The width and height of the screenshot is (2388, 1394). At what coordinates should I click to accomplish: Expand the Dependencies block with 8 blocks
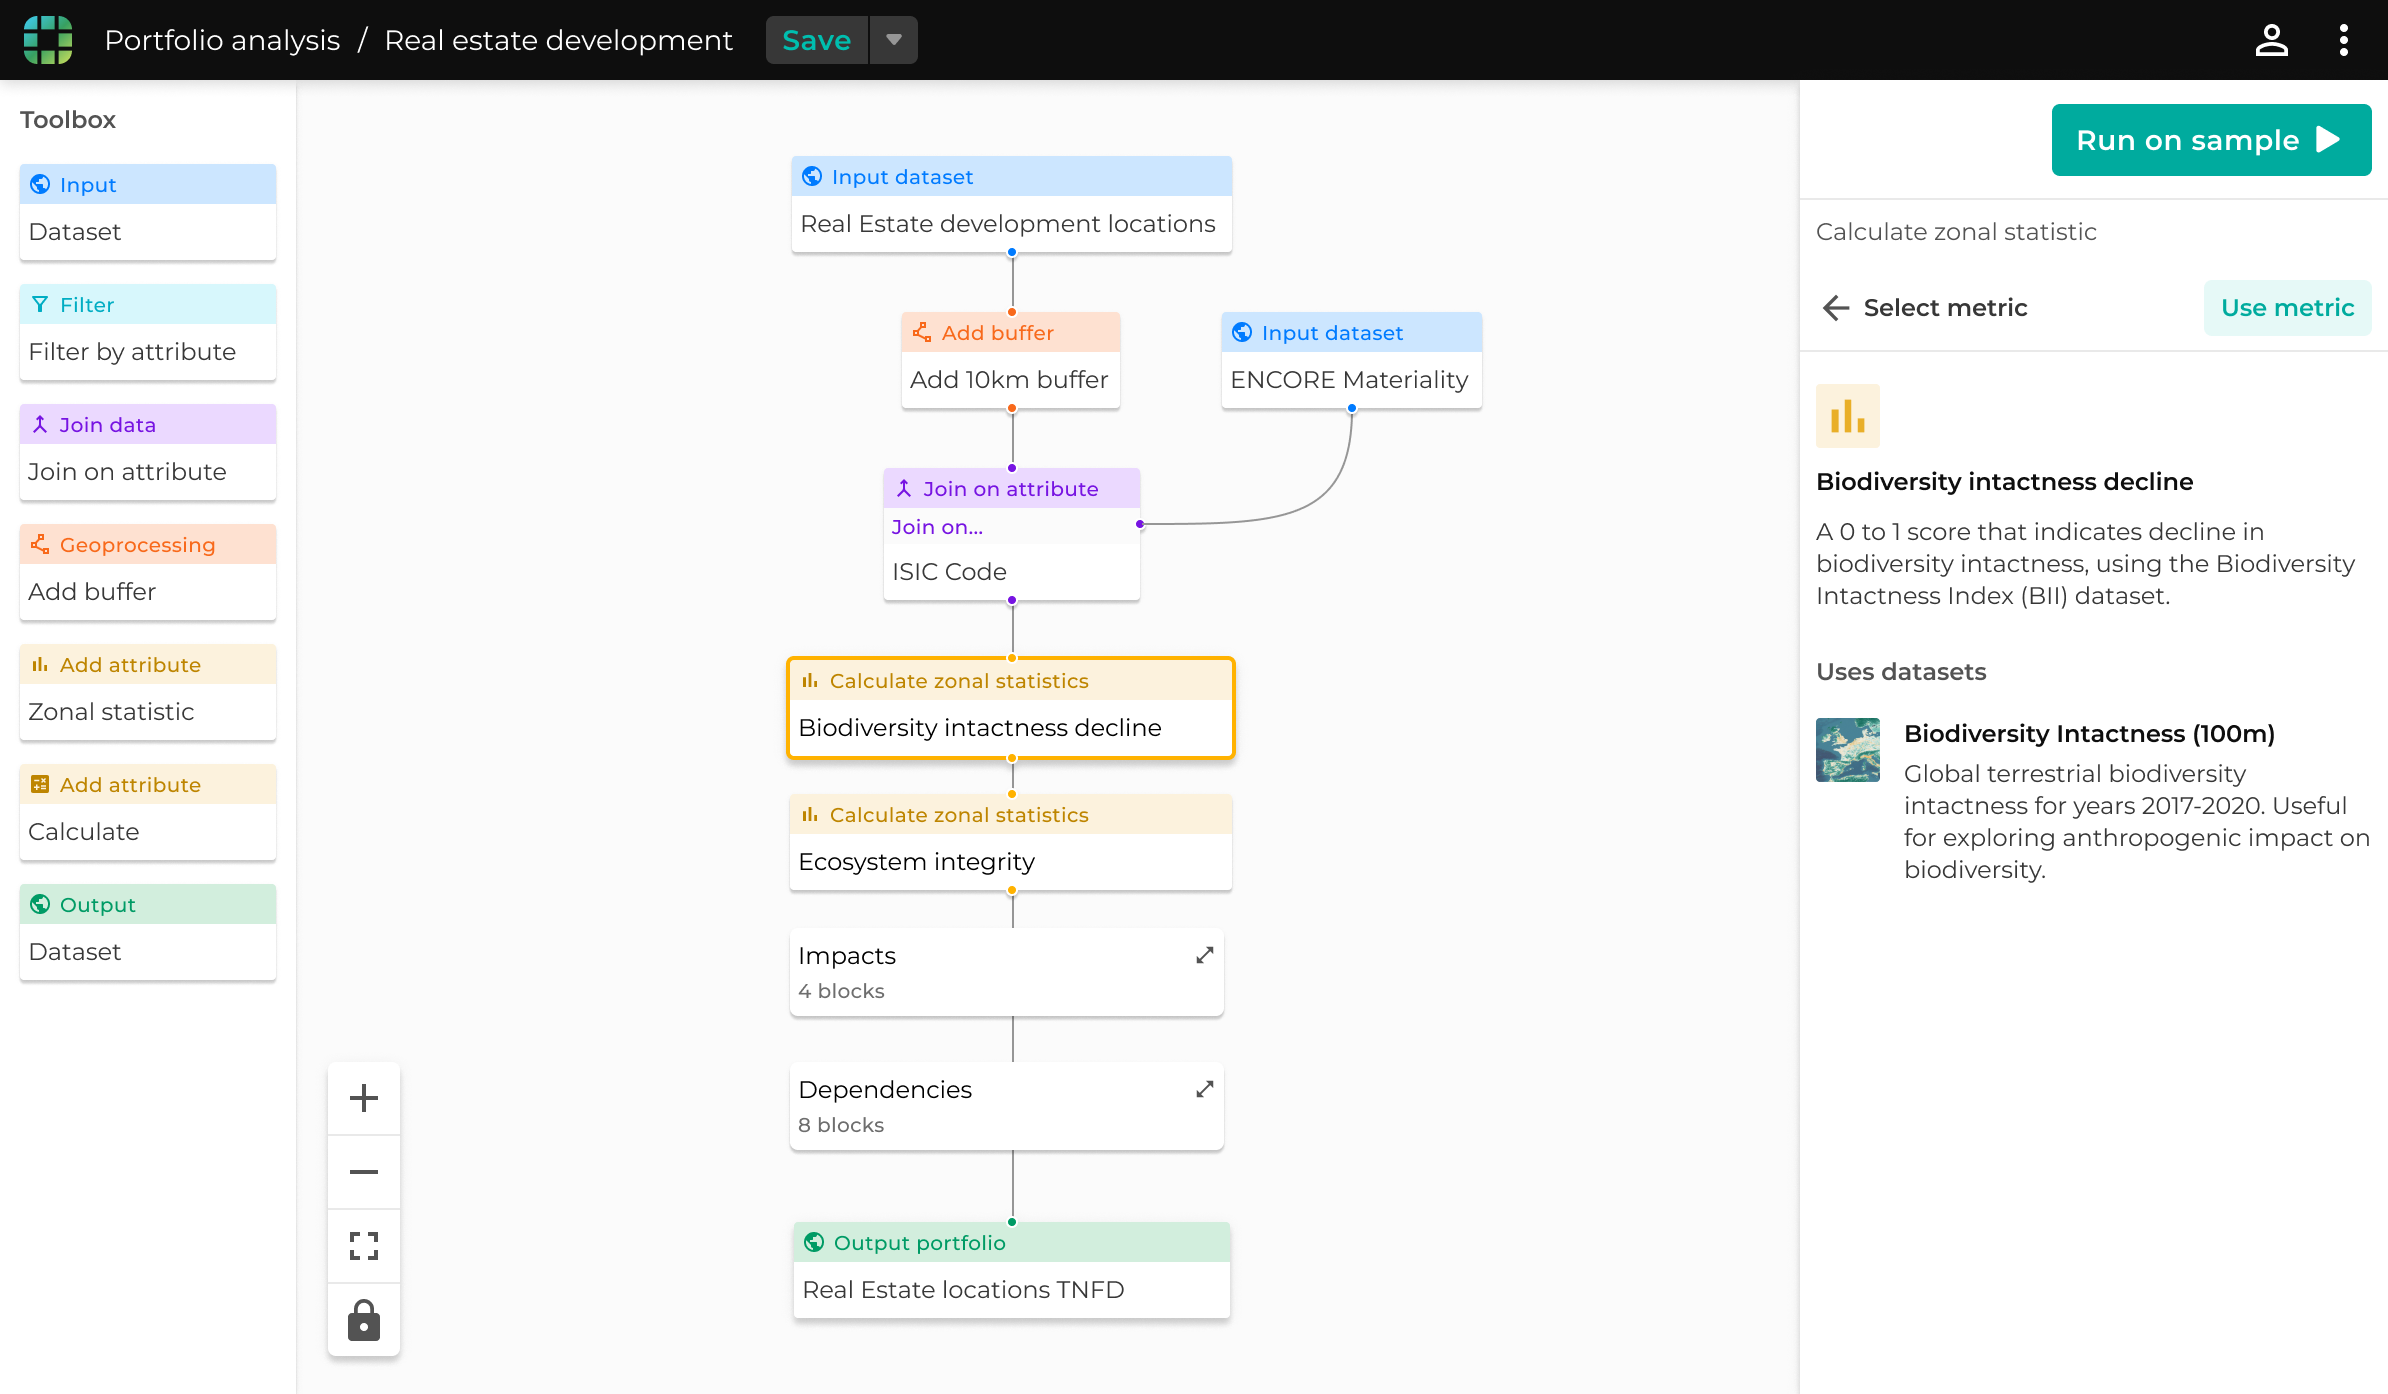pyautogui.click(x=1204, y=1089)
